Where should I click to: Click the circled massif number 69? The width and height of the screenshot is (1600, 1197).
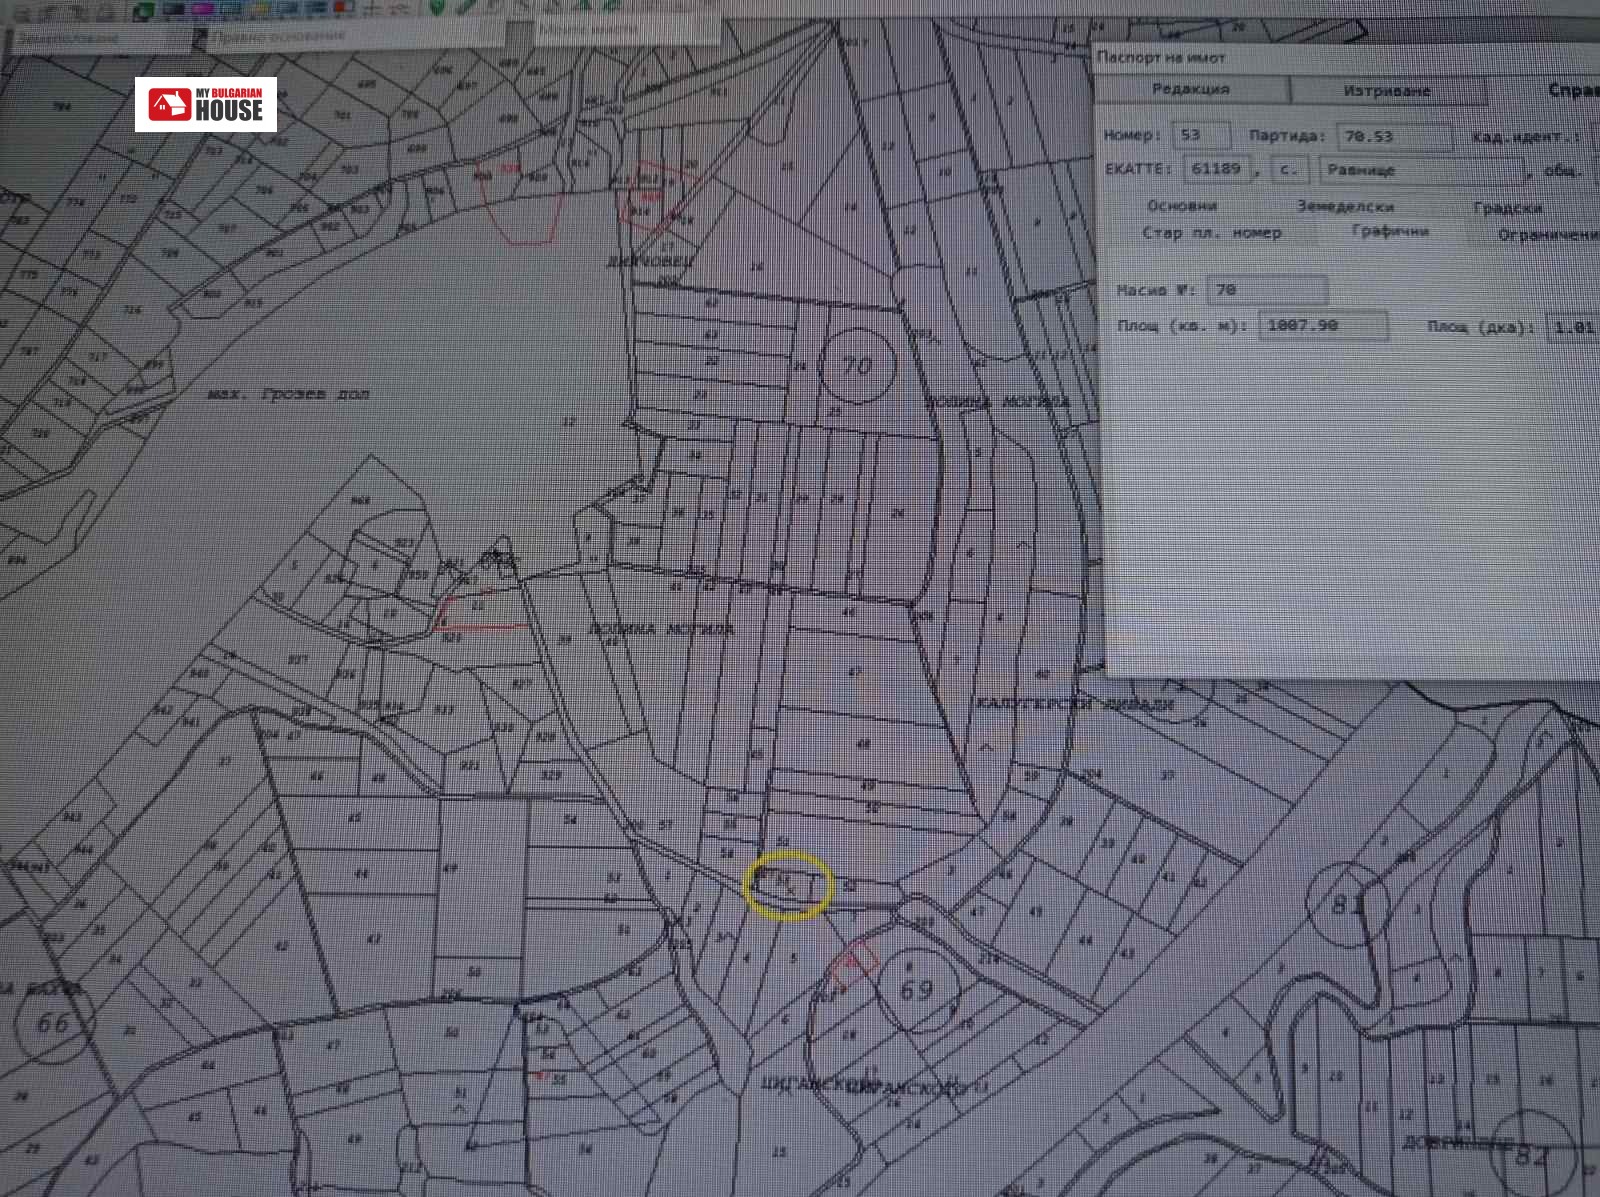click(916, 989)
